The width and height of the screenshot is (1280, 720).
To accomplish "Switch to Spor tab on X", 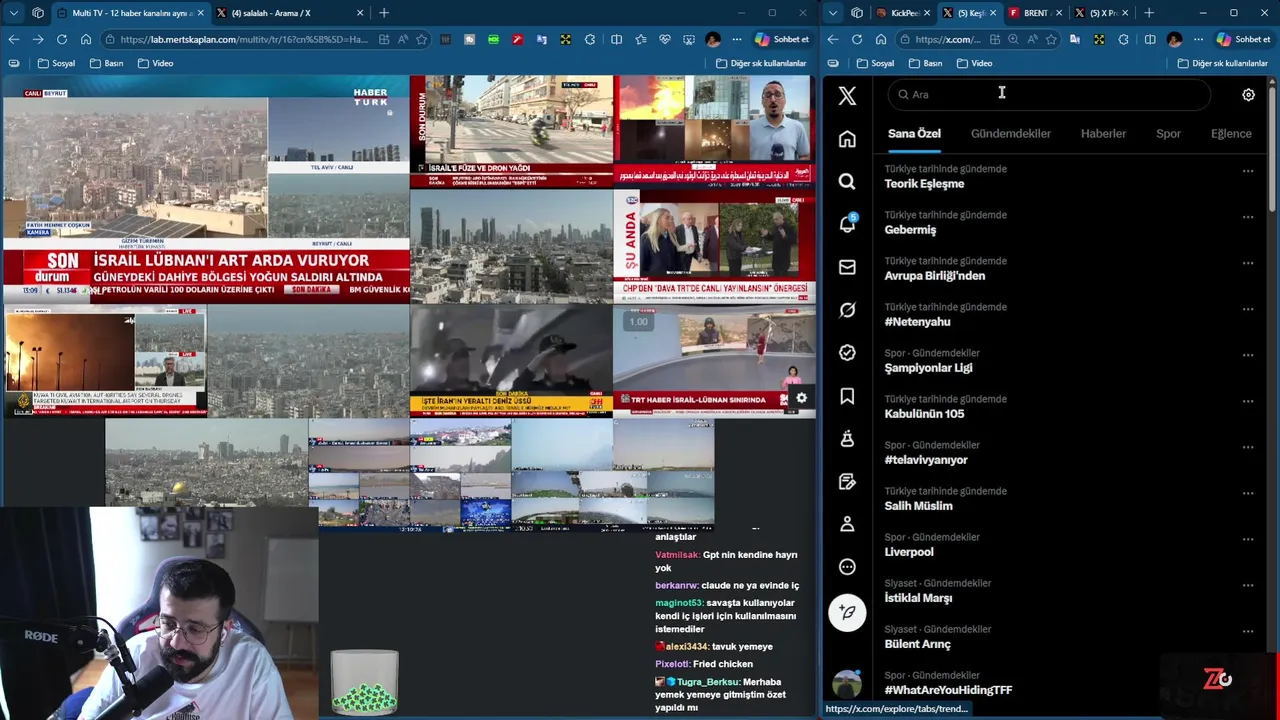I will (x=1168, y=133).
